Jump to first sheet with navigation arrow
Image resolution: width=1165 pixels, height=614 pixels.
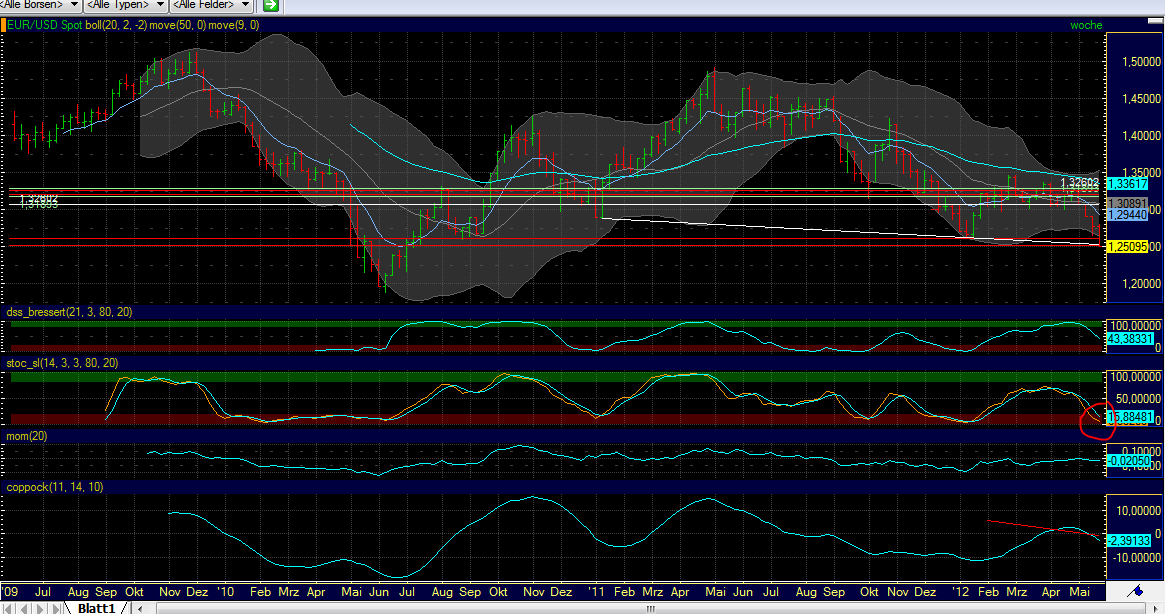(x=8, y=609)
